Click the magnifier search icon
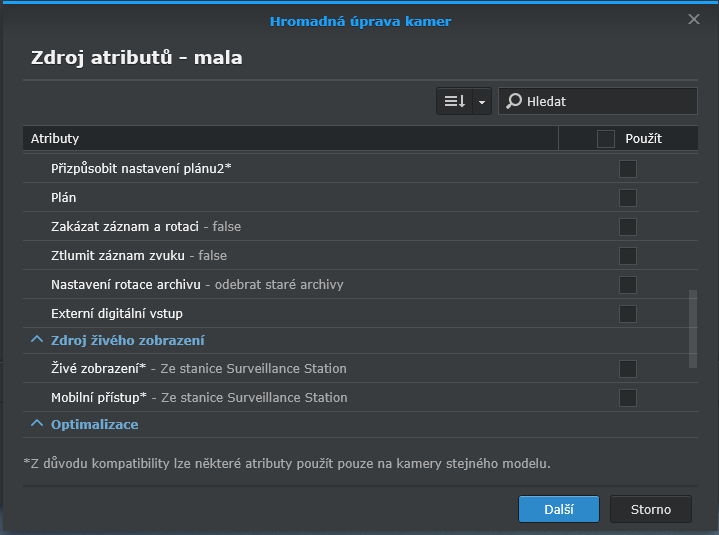 pyautogui.click(x=514, y=101)
